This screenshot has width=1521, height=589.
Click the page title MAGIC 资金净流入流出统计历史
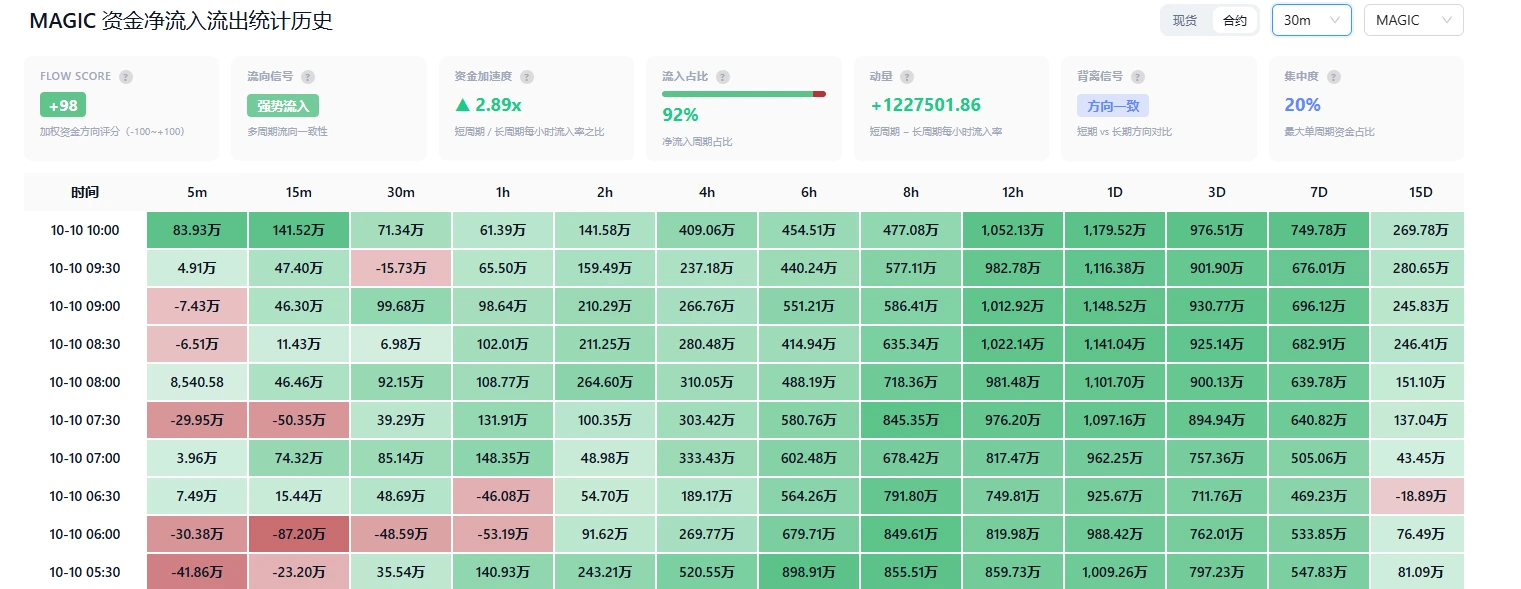click(181, 21)
